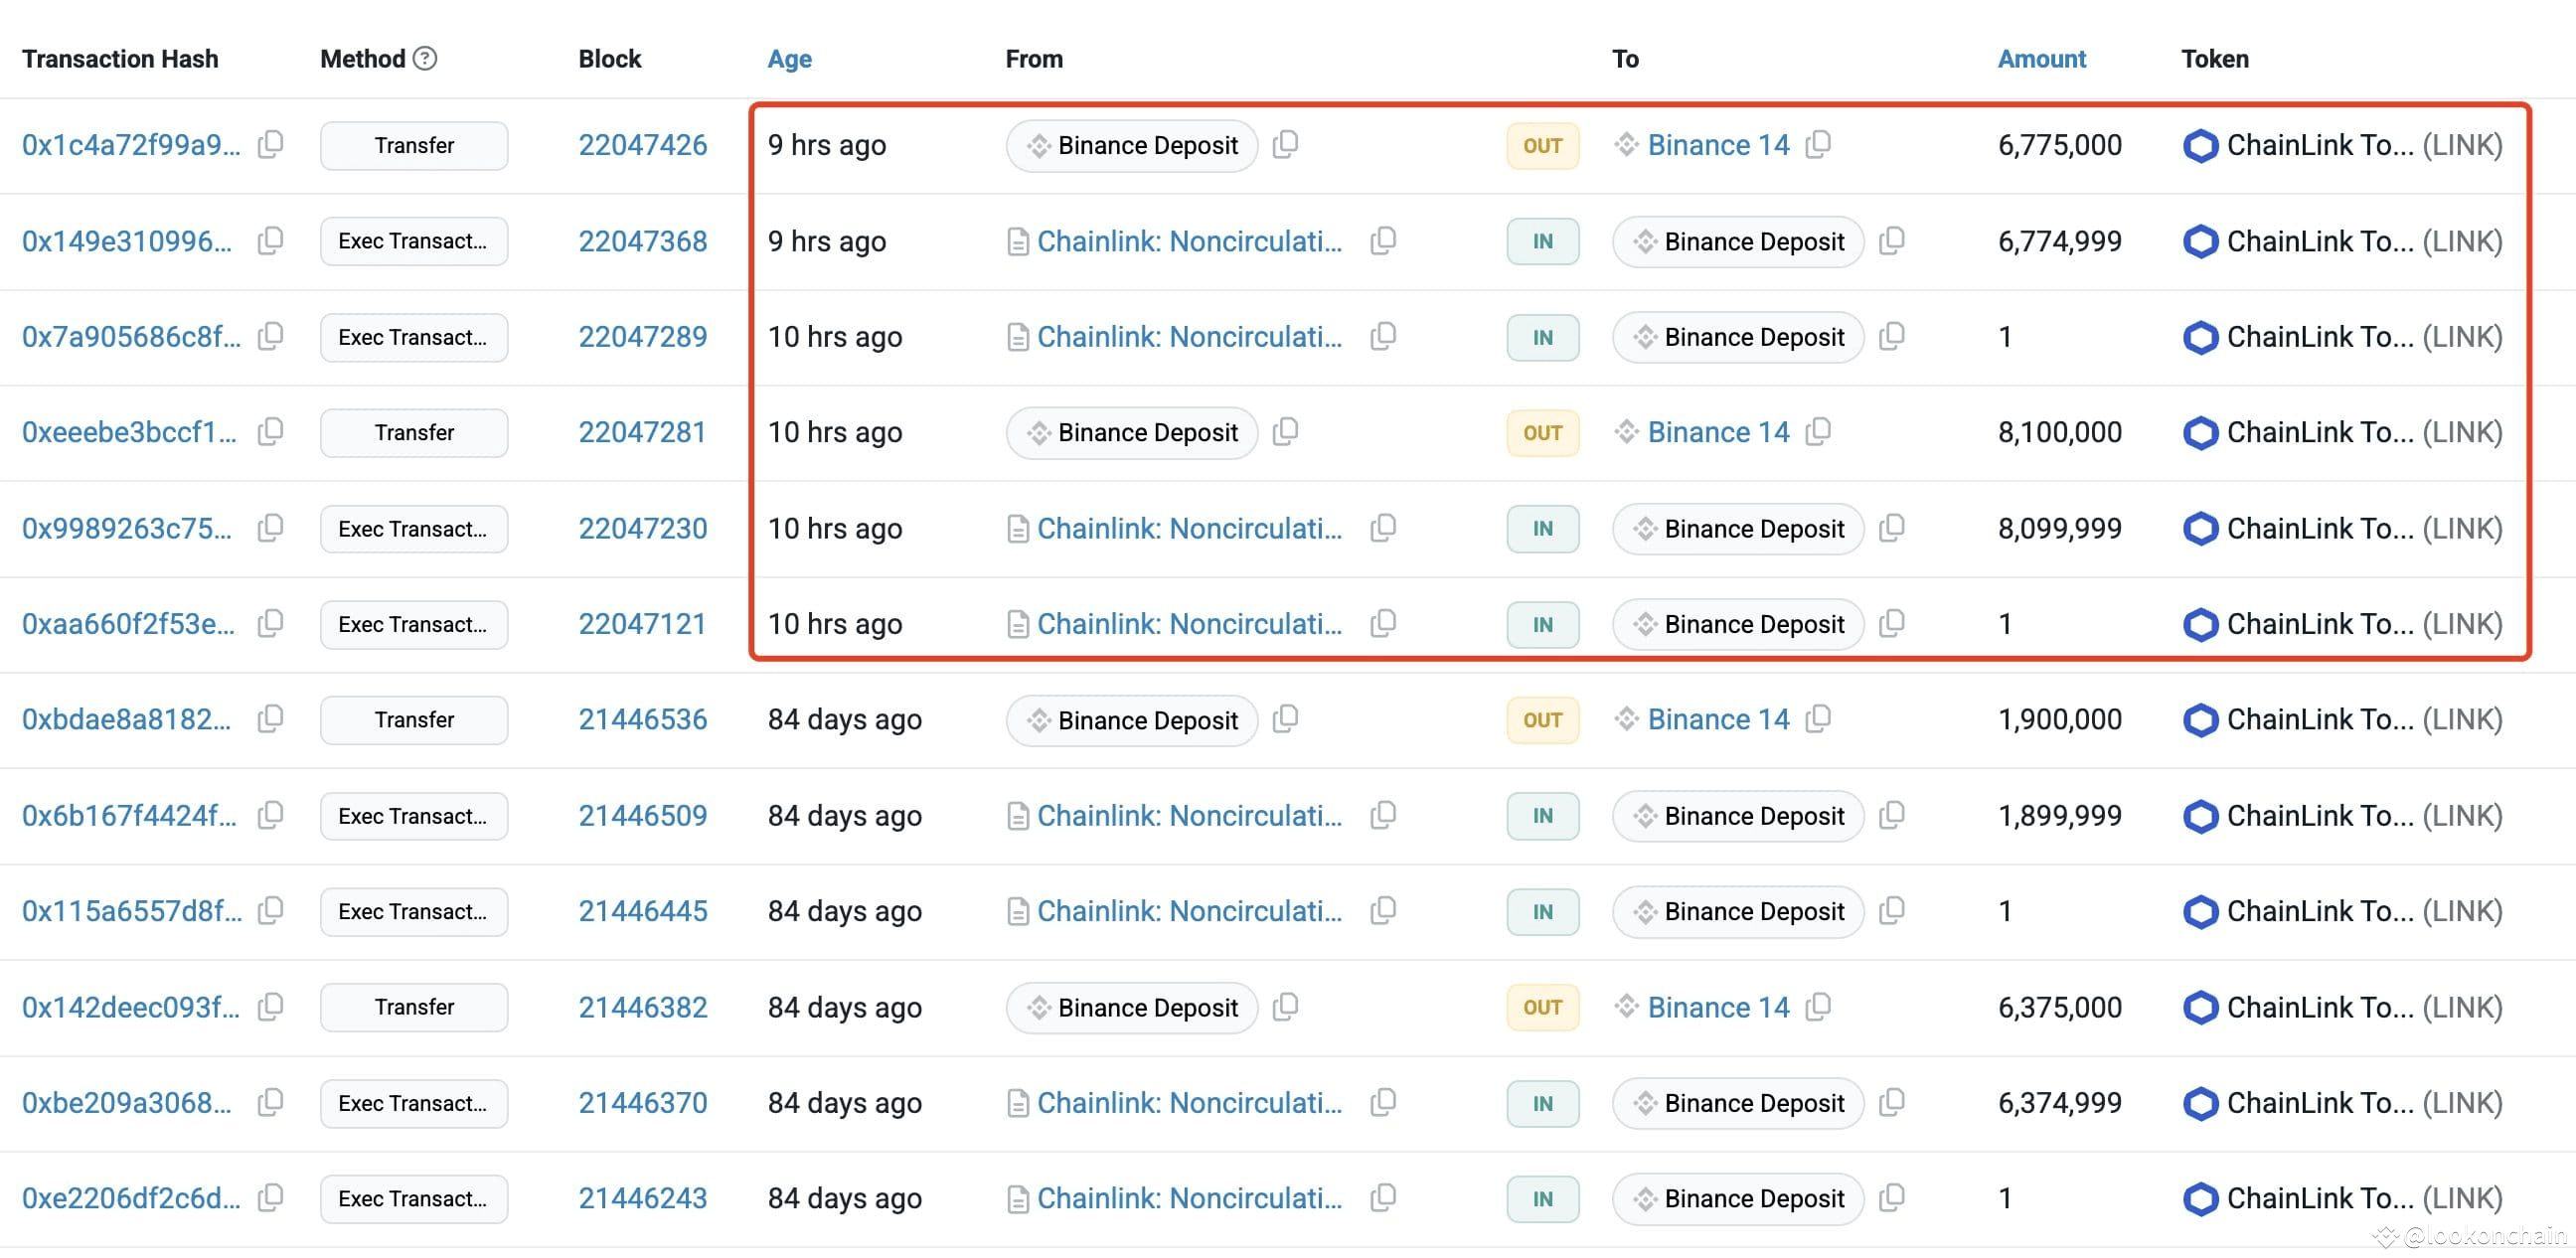The height and width of the screenshot is (1258, 2576).
Task: Open Chainlink Noncirculating sender, block 22047230
Action: click(1189, 529)
